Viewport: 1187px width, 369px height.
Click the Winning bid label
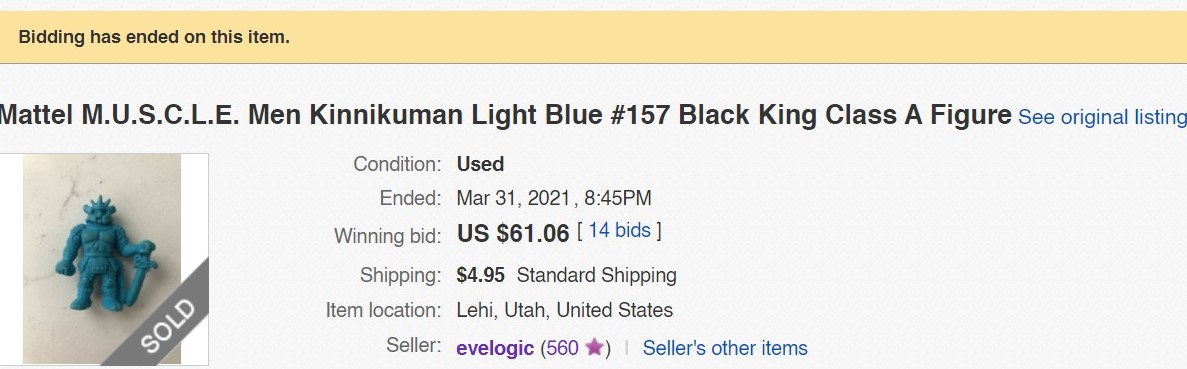[x=388, y=236]
